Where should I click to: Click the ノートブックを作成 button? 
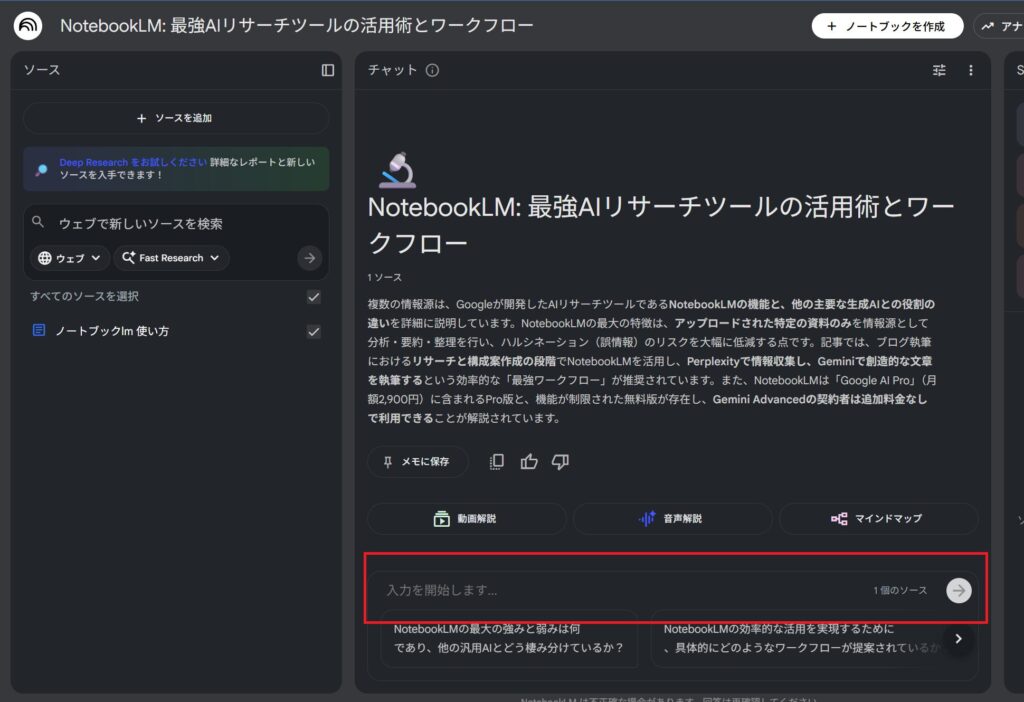(887, 26)
